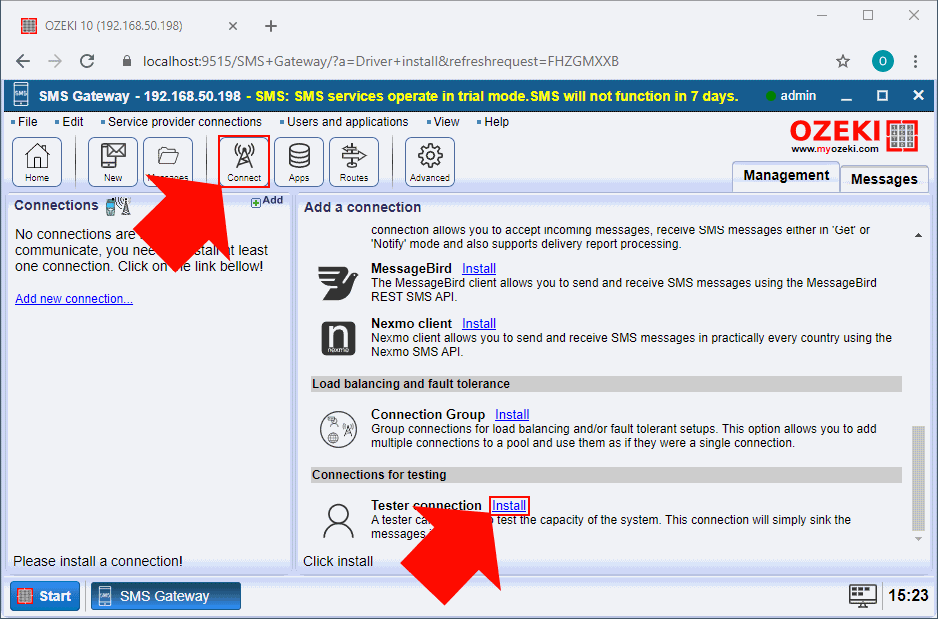
Task: Click the monitor icon in the system tray
Action: click(863, 596)
